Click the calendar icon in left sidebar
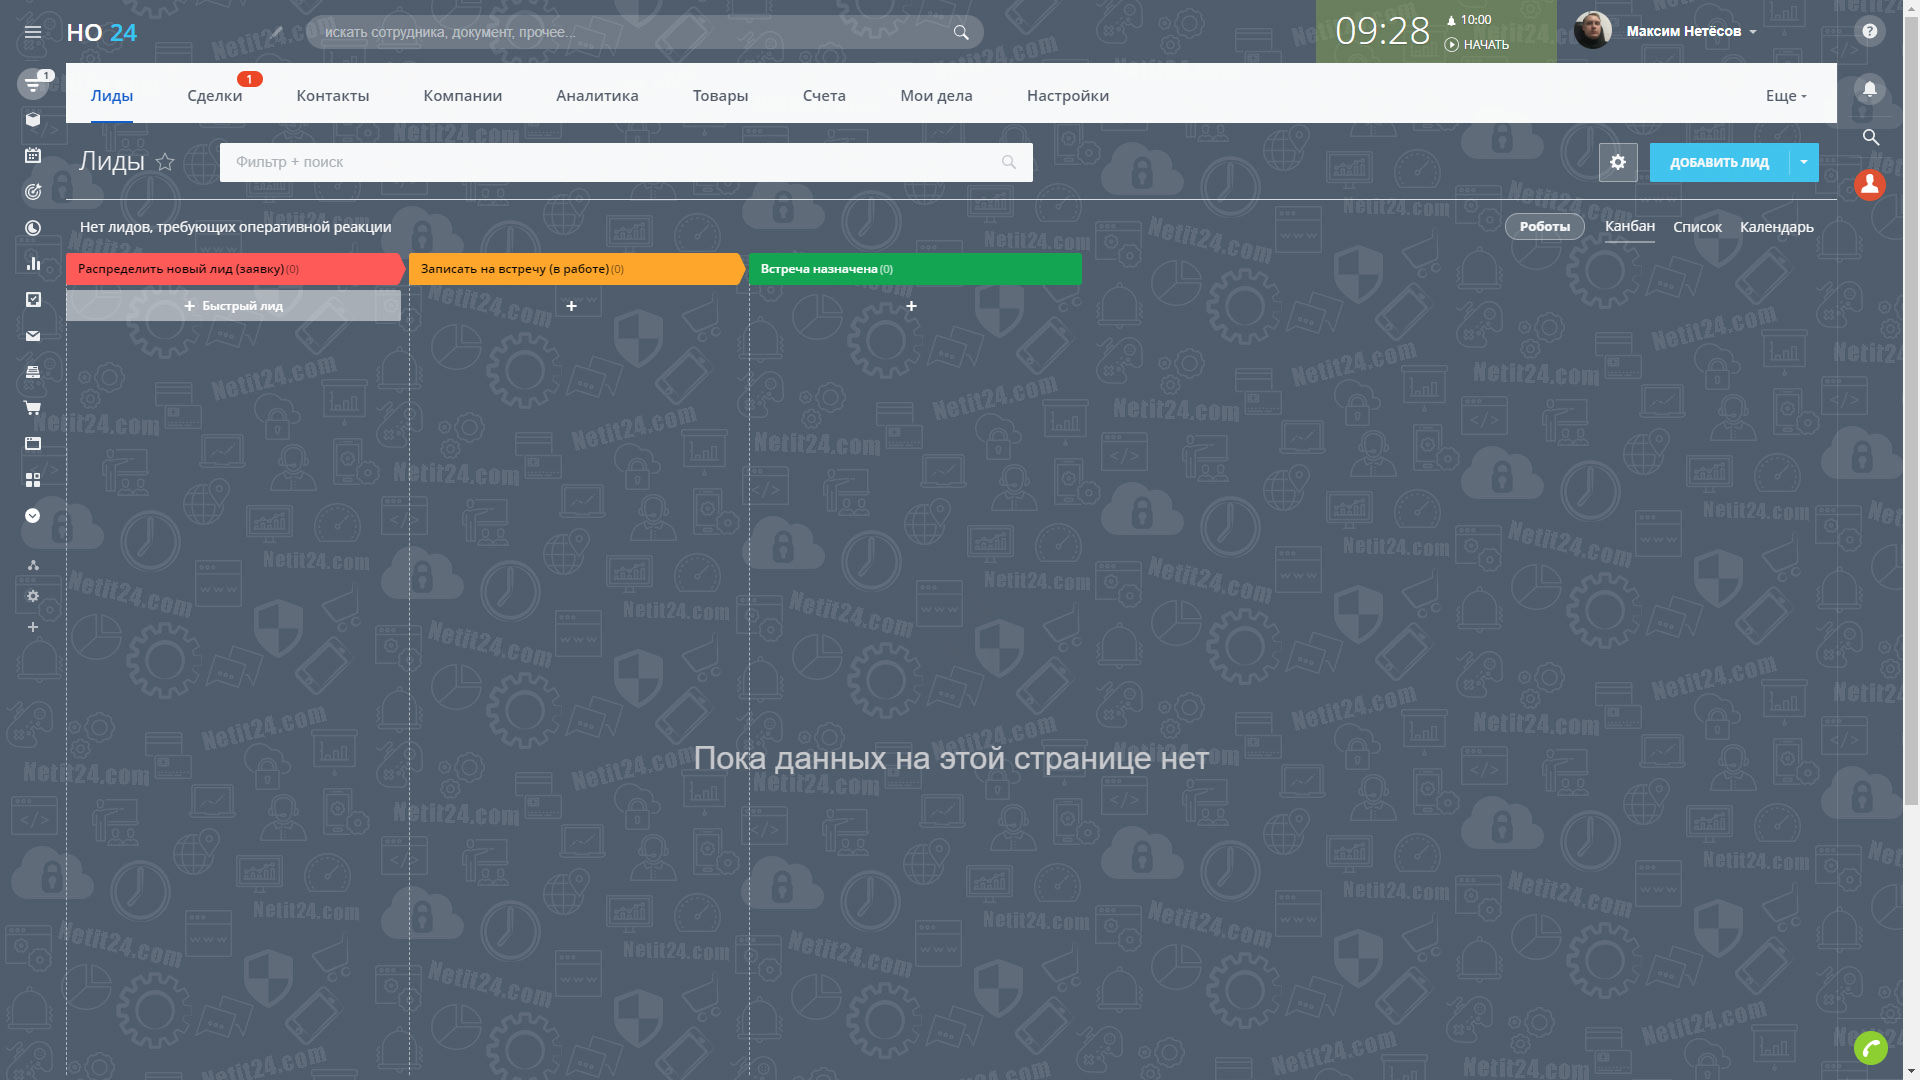This screenshot has width=1920, height=1080. coord(32,155)
